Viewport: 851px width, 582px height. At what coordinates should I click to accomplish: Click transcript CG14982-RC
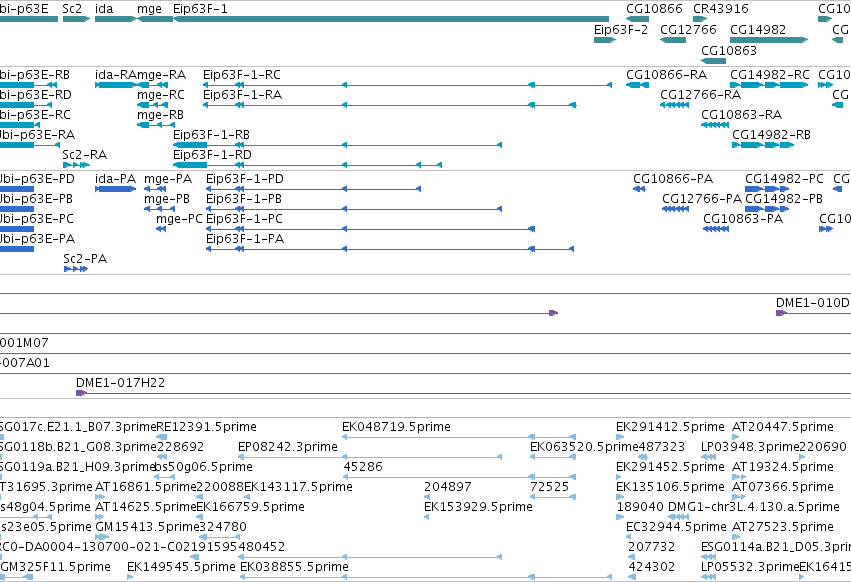pyautogui.click(x=770, y=74)
